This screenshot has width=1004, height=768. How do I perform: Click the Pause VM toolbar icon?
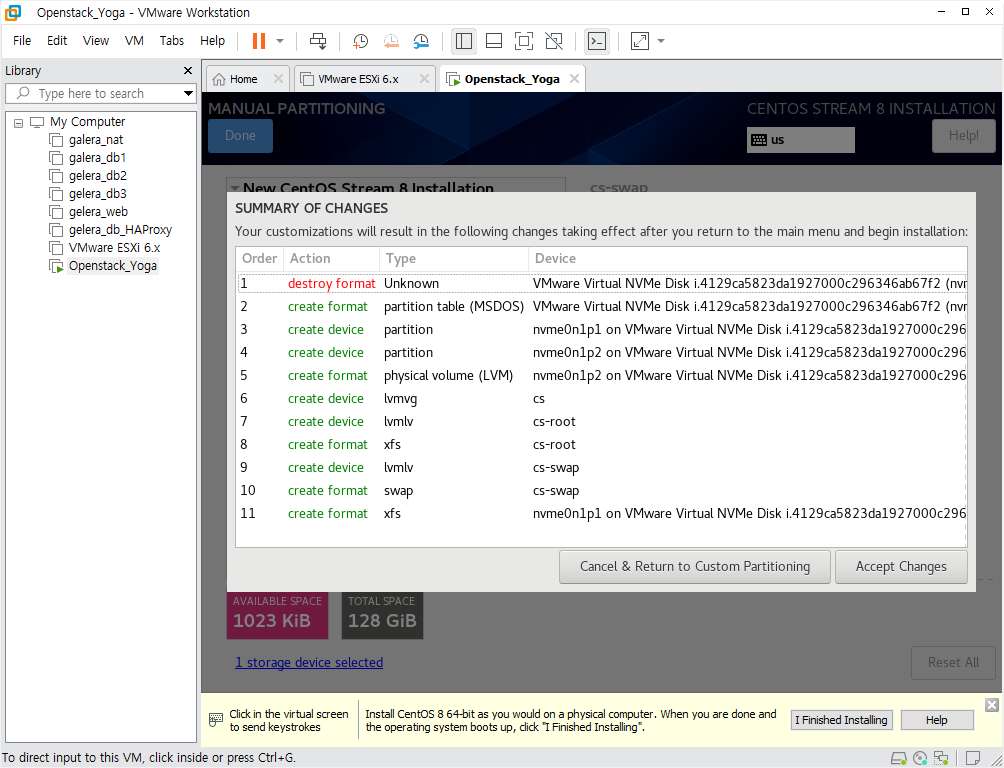pos(259,41)
